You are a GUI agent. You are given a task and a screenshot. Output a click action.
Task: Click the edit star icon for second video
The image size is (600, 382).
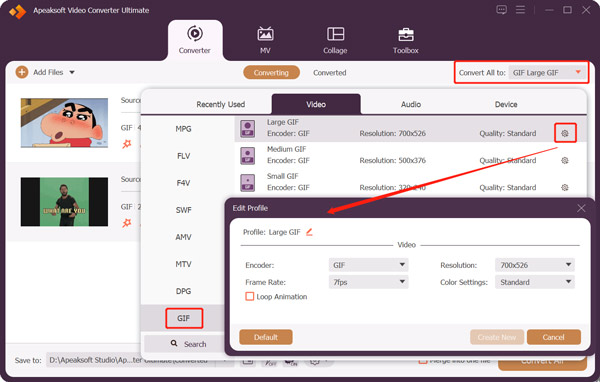127,223
